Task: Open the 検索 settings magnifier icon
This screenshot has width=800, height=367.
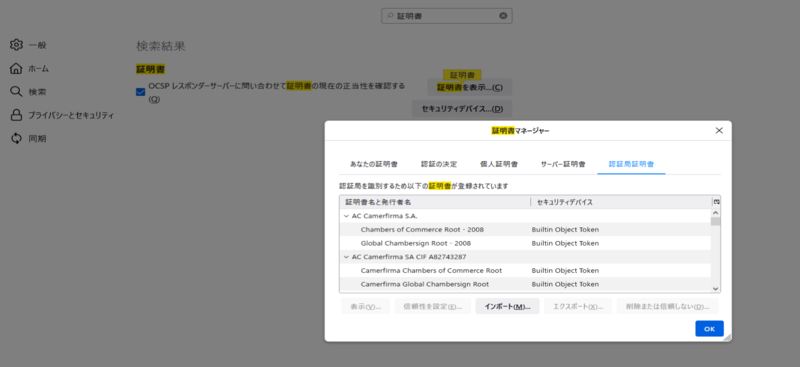Action: pyautogui.click(x=16, y=92)
